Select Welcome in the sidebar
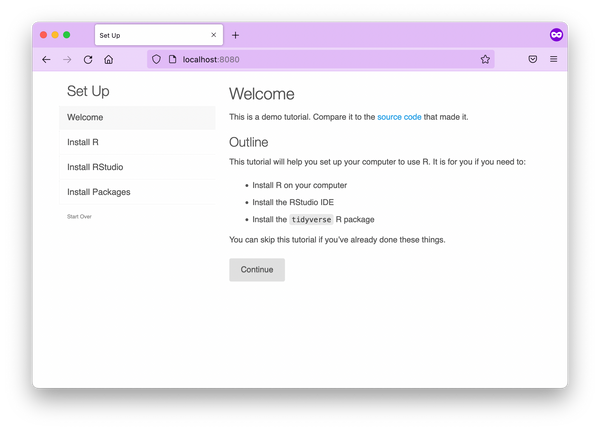This screenshot has width=600, height=431. coord(137,118)
